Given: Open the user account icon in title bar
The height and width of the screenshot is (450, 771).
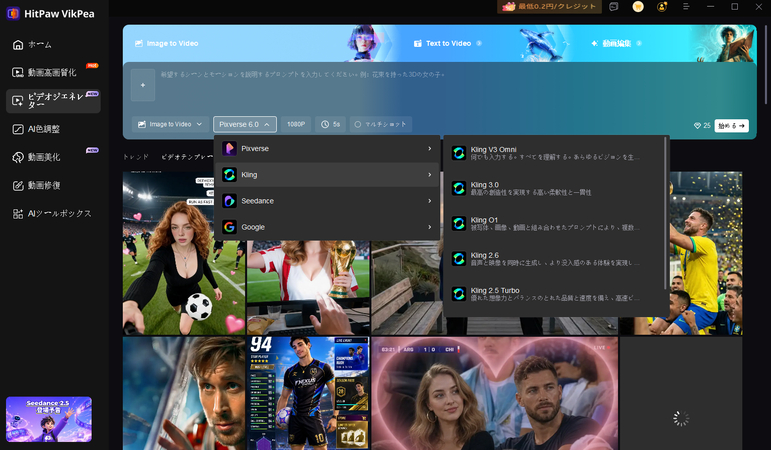Looking at the screenshot, I should [x=662, y=6].
